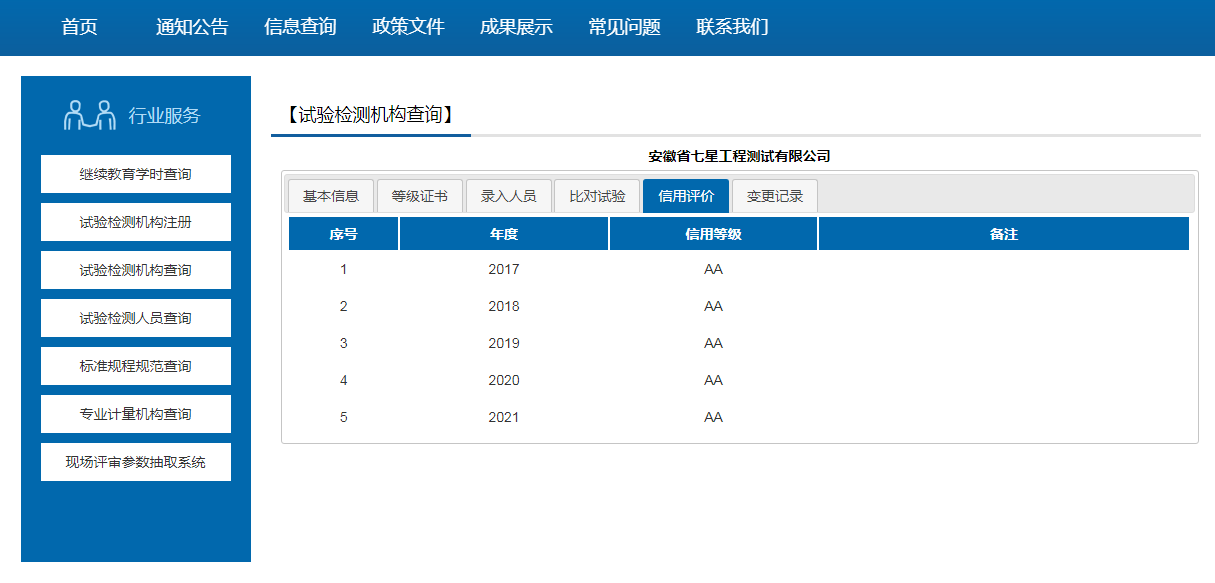Click year 2020 cell
Image resolution: width=1215 pixels, height=583 pixels.
coord(504,380)
